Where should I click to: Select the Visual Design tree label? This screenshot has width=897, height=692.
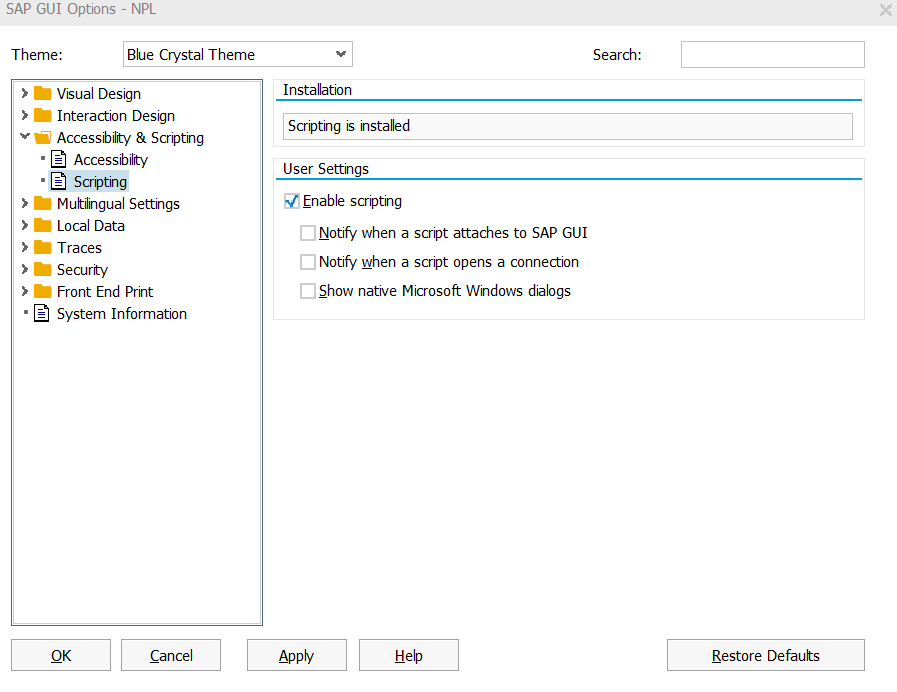pos(98,94)
